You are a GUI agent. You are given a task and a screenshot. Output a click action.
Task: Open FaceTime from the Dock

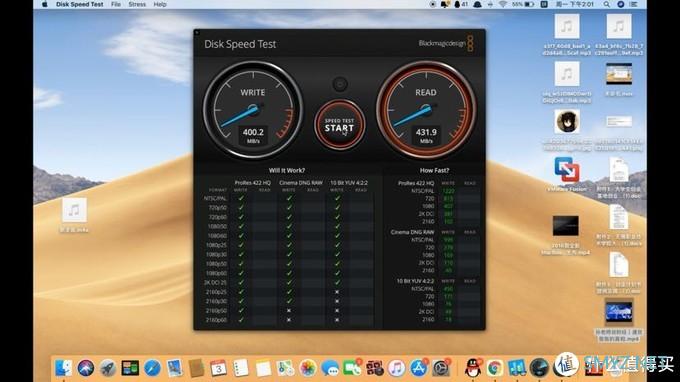(x=352, y=368)
